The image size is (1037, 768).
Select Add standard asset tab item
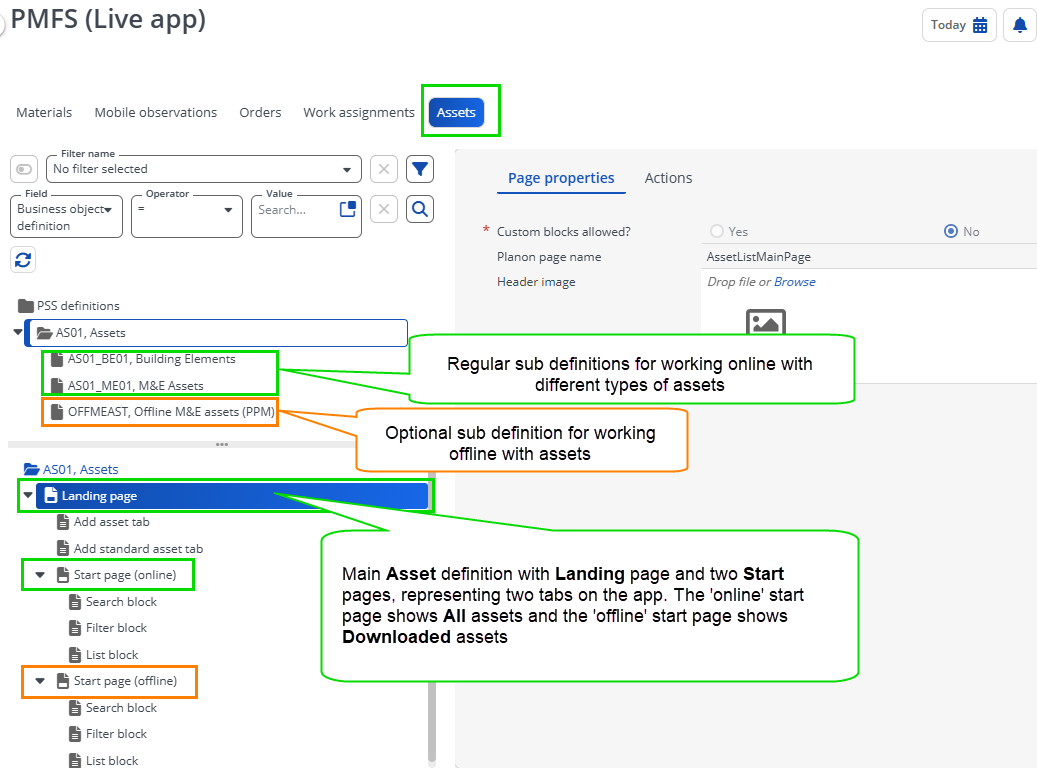click(x=138, y=548)
